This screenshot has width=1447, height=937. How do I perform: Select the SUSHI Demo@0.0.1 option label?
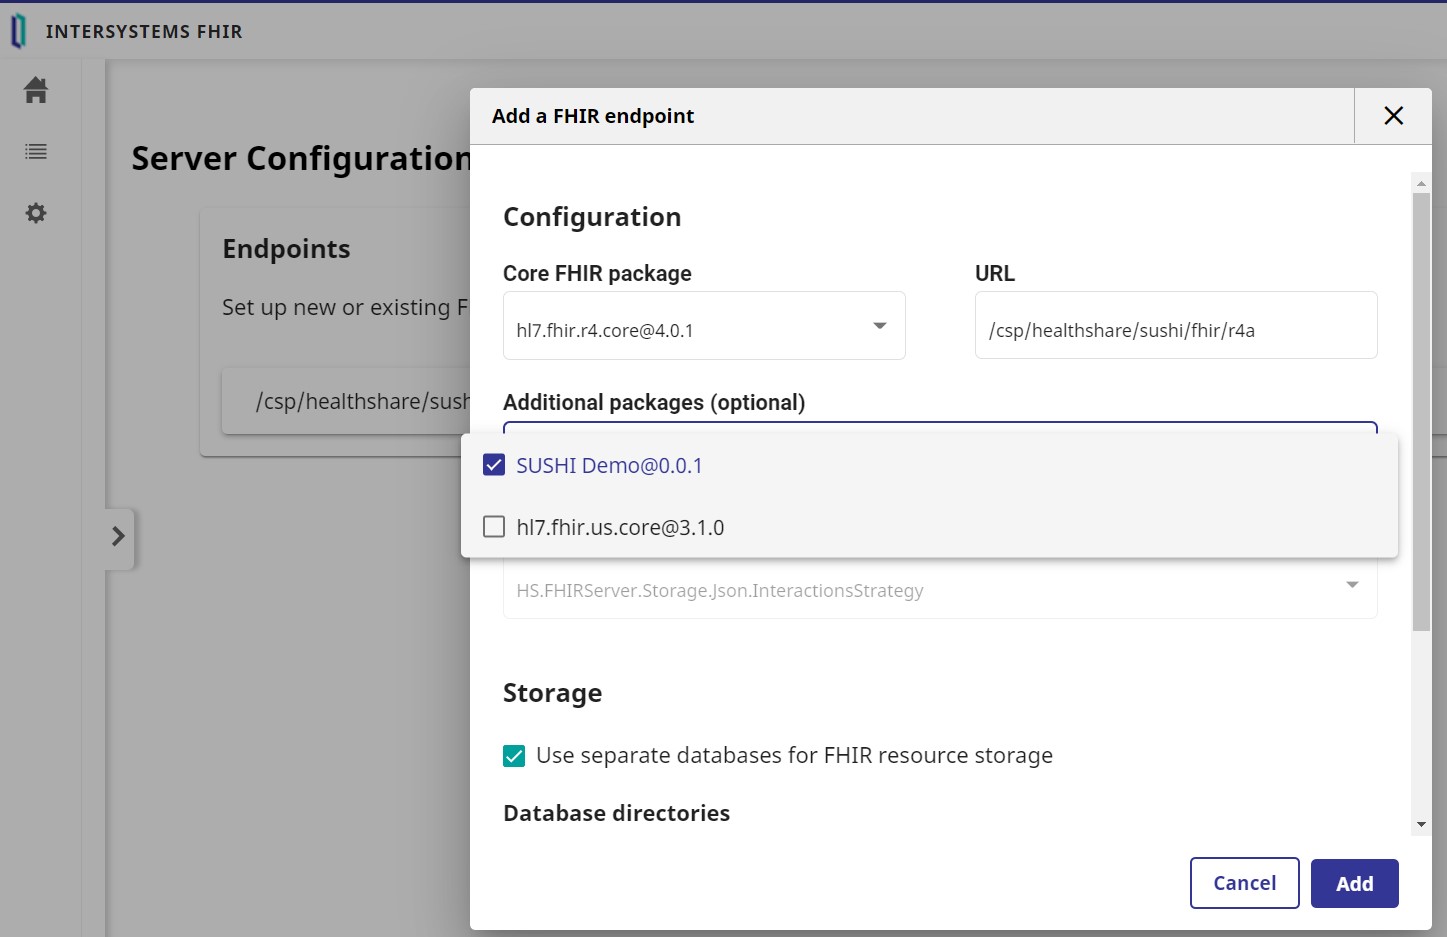[x=609, y=466]
